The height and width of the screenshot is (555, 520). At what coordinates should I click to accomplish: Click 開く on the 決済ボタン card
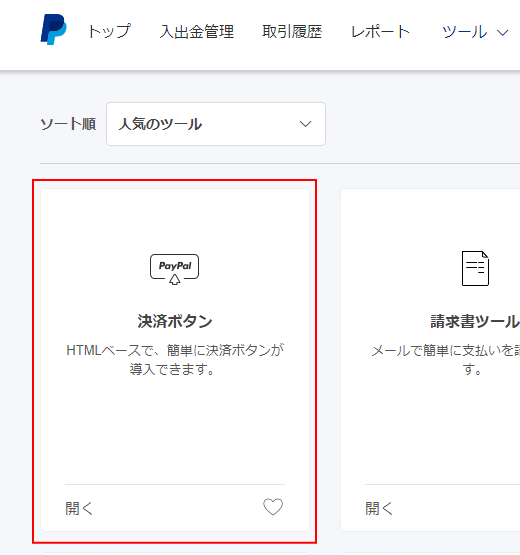(79, 508)
